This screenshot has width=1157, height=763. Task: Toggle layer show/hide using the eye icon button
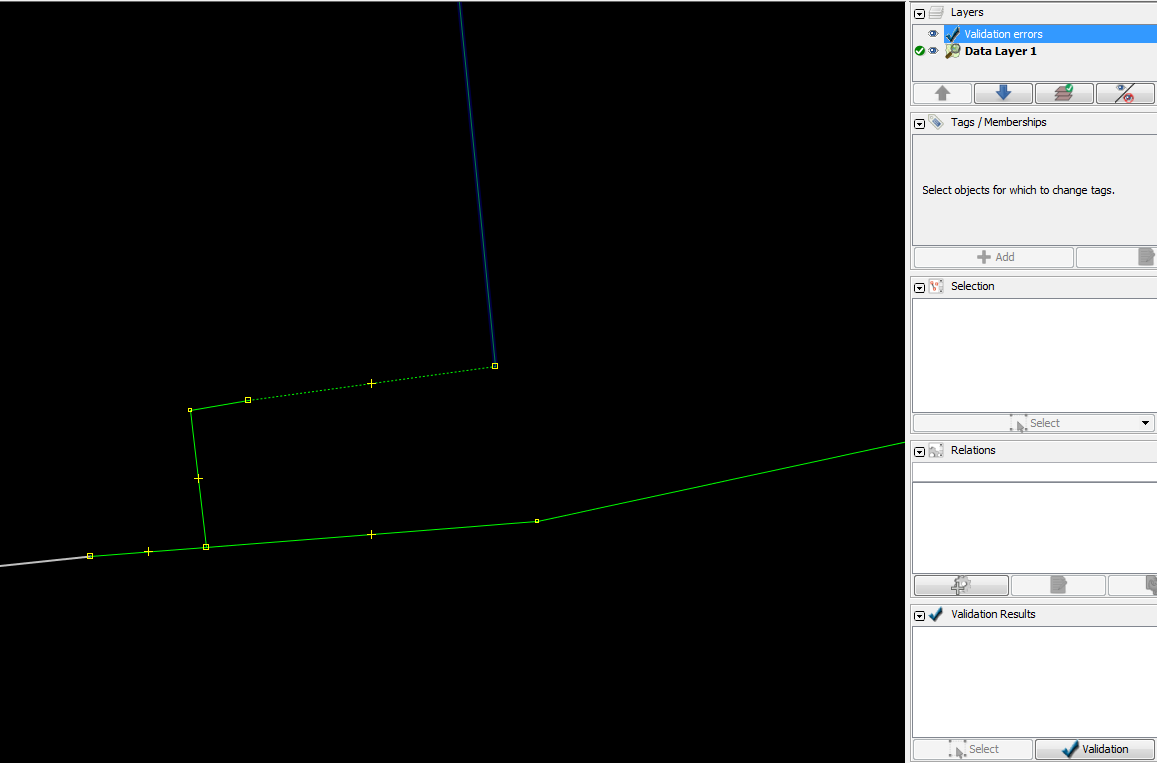coord(1125,93)
